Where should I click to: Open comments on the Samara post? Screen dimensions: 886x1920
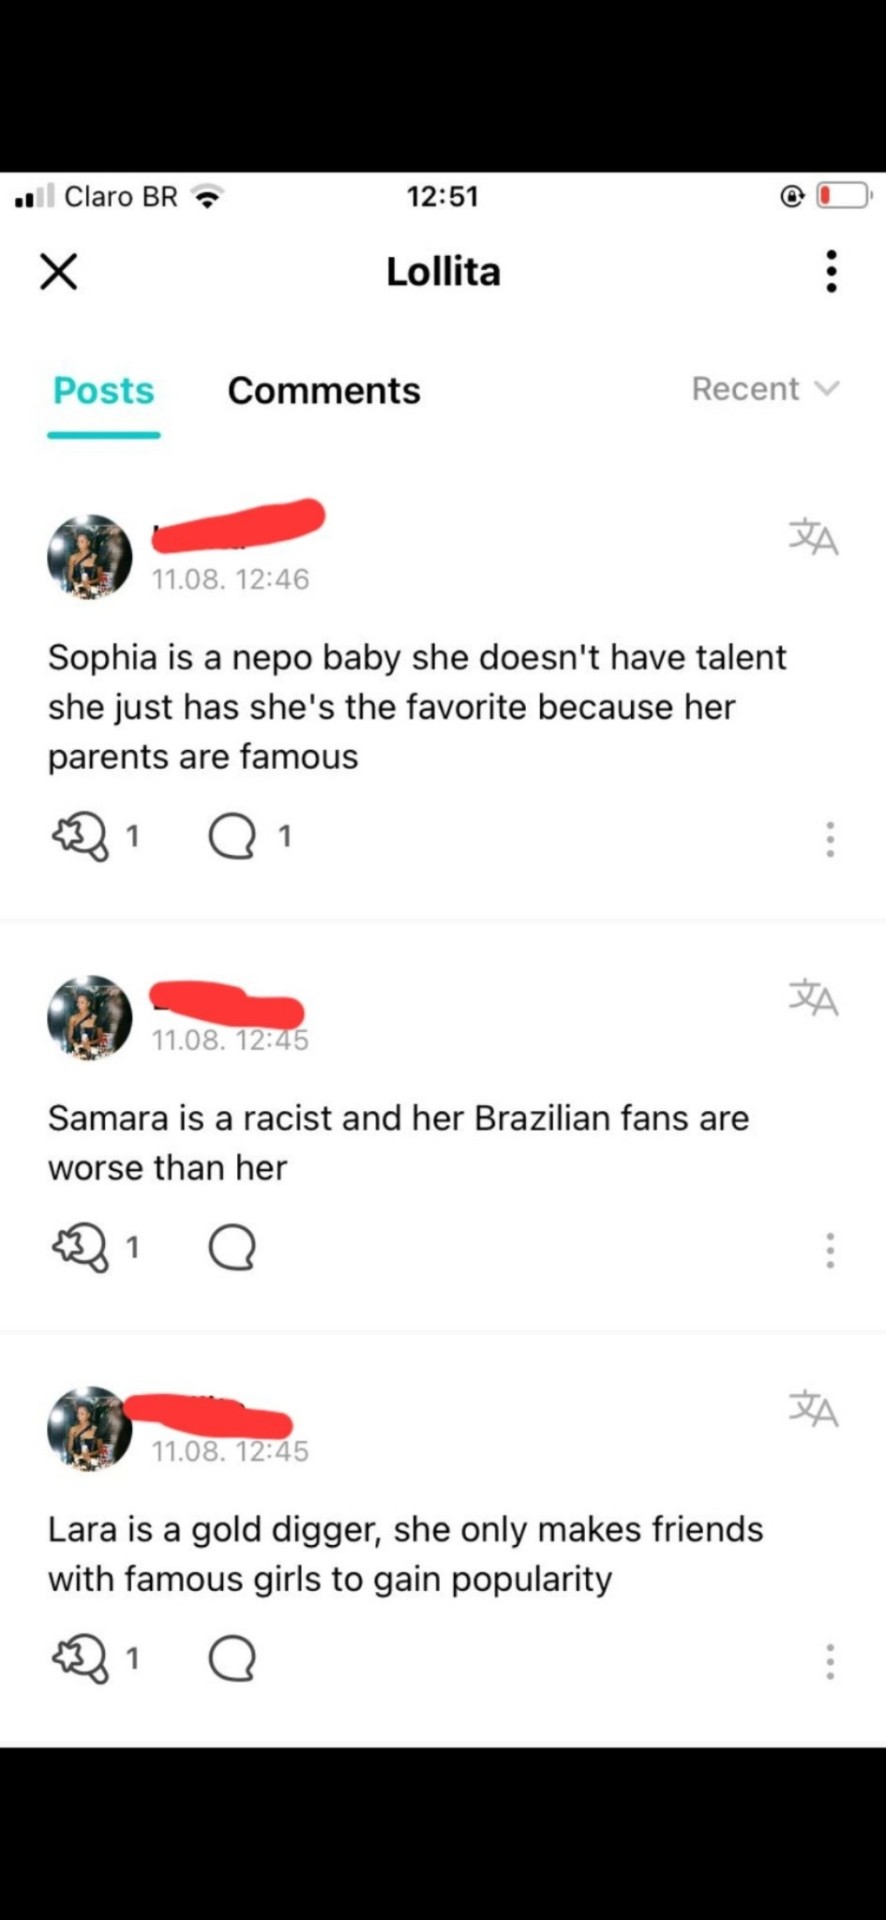(232, 1248)
